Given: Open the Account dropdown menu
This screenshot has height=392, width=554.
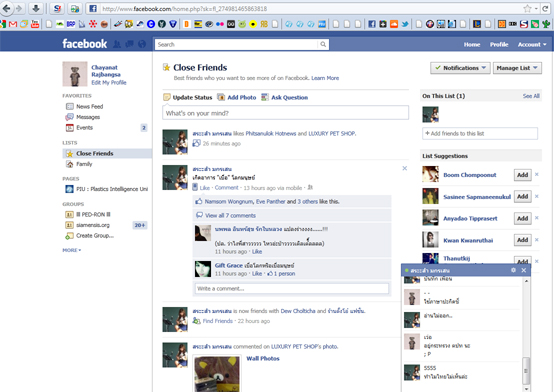Looking at the screenshot, I should pyautogui.click(x=532, y=45).
